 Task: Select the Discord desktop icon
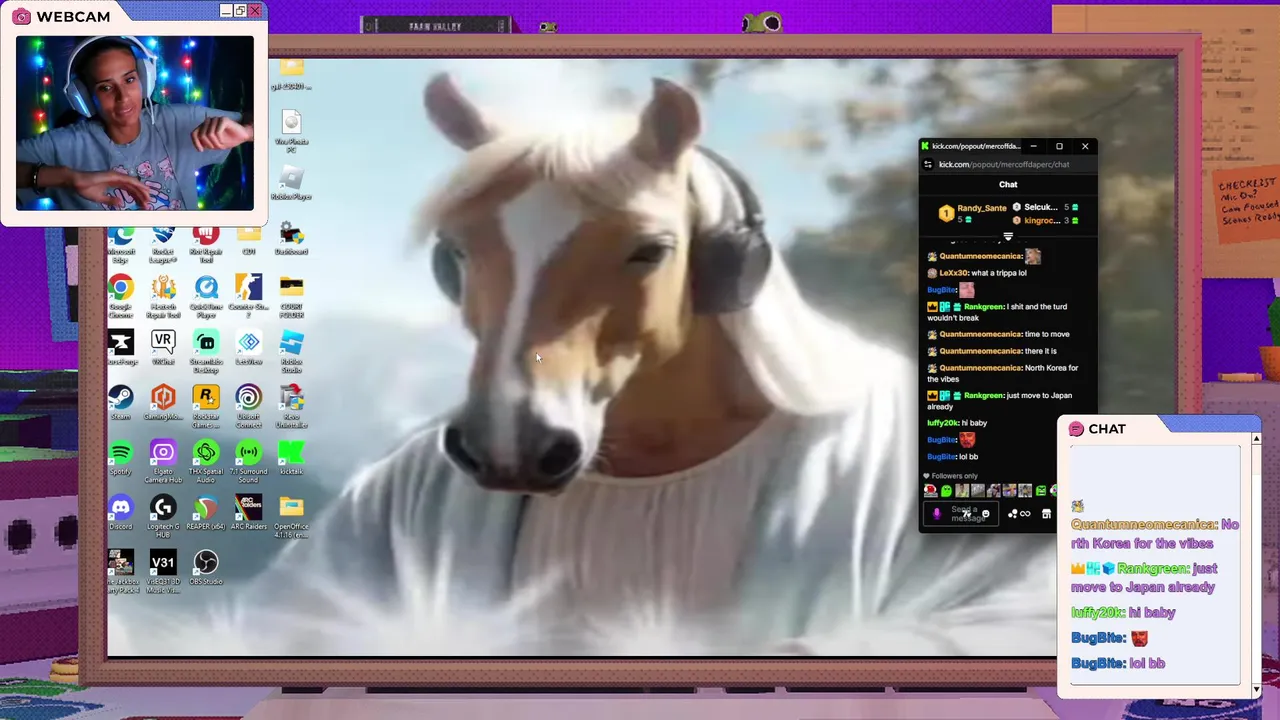(121, 513)
